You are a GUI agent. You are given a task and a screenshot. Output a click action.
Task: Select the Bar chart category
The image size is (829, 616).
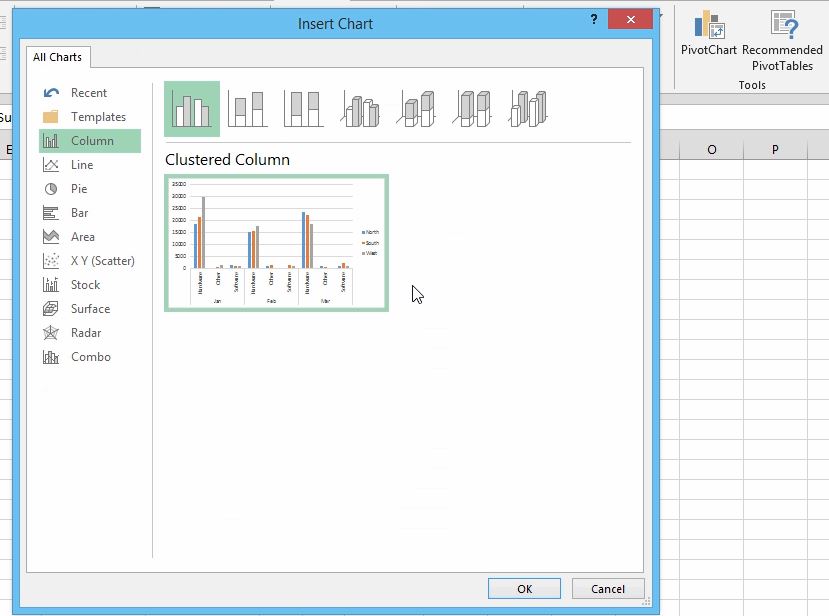tap(79, 213)
